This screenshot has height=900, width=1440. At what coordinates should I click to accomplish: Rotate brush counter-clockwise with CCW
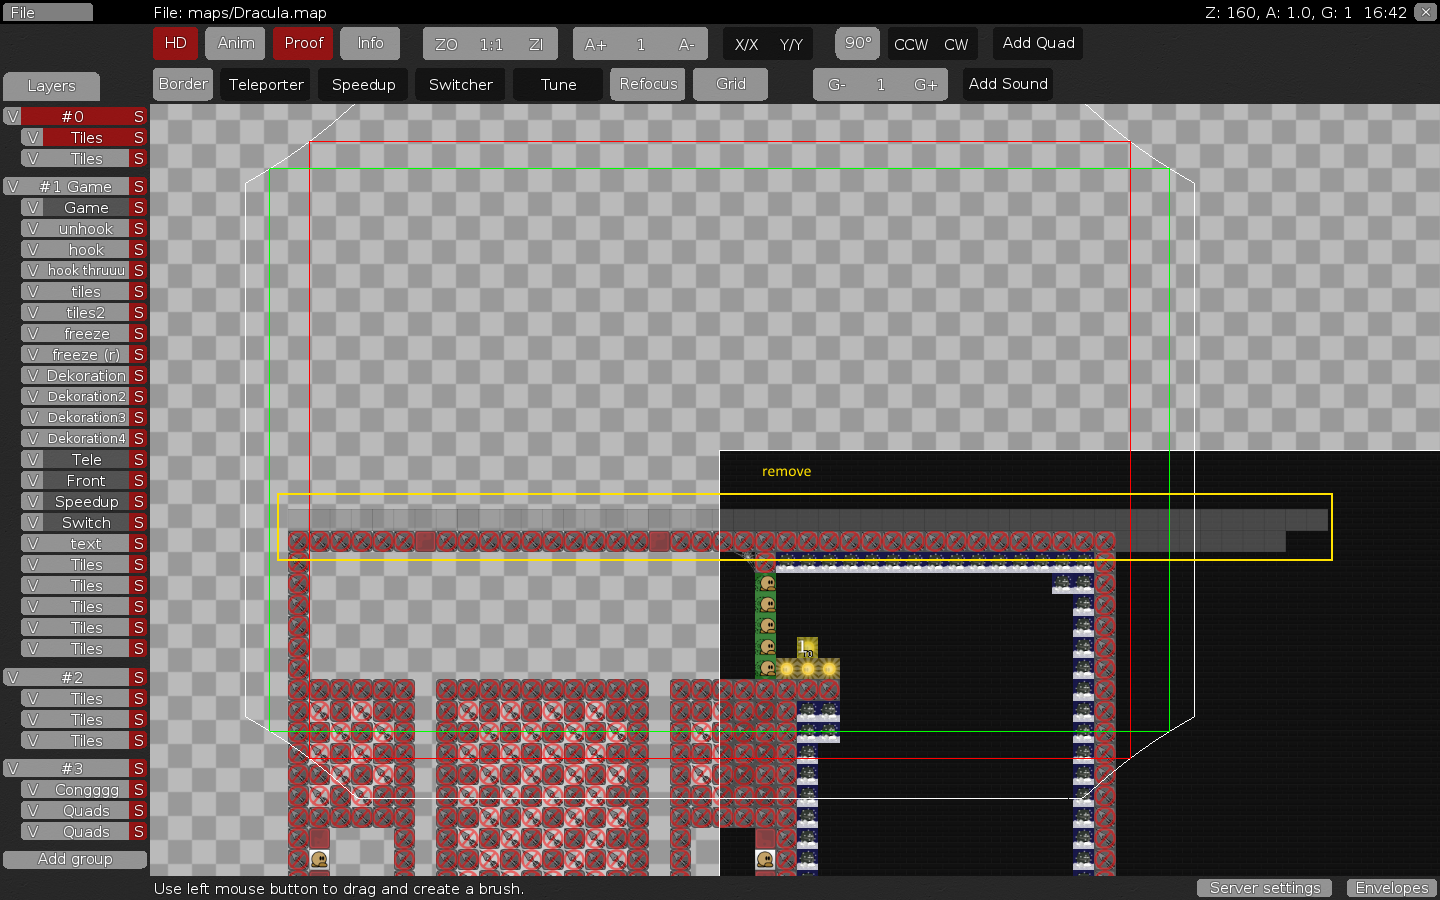(911, 44)
